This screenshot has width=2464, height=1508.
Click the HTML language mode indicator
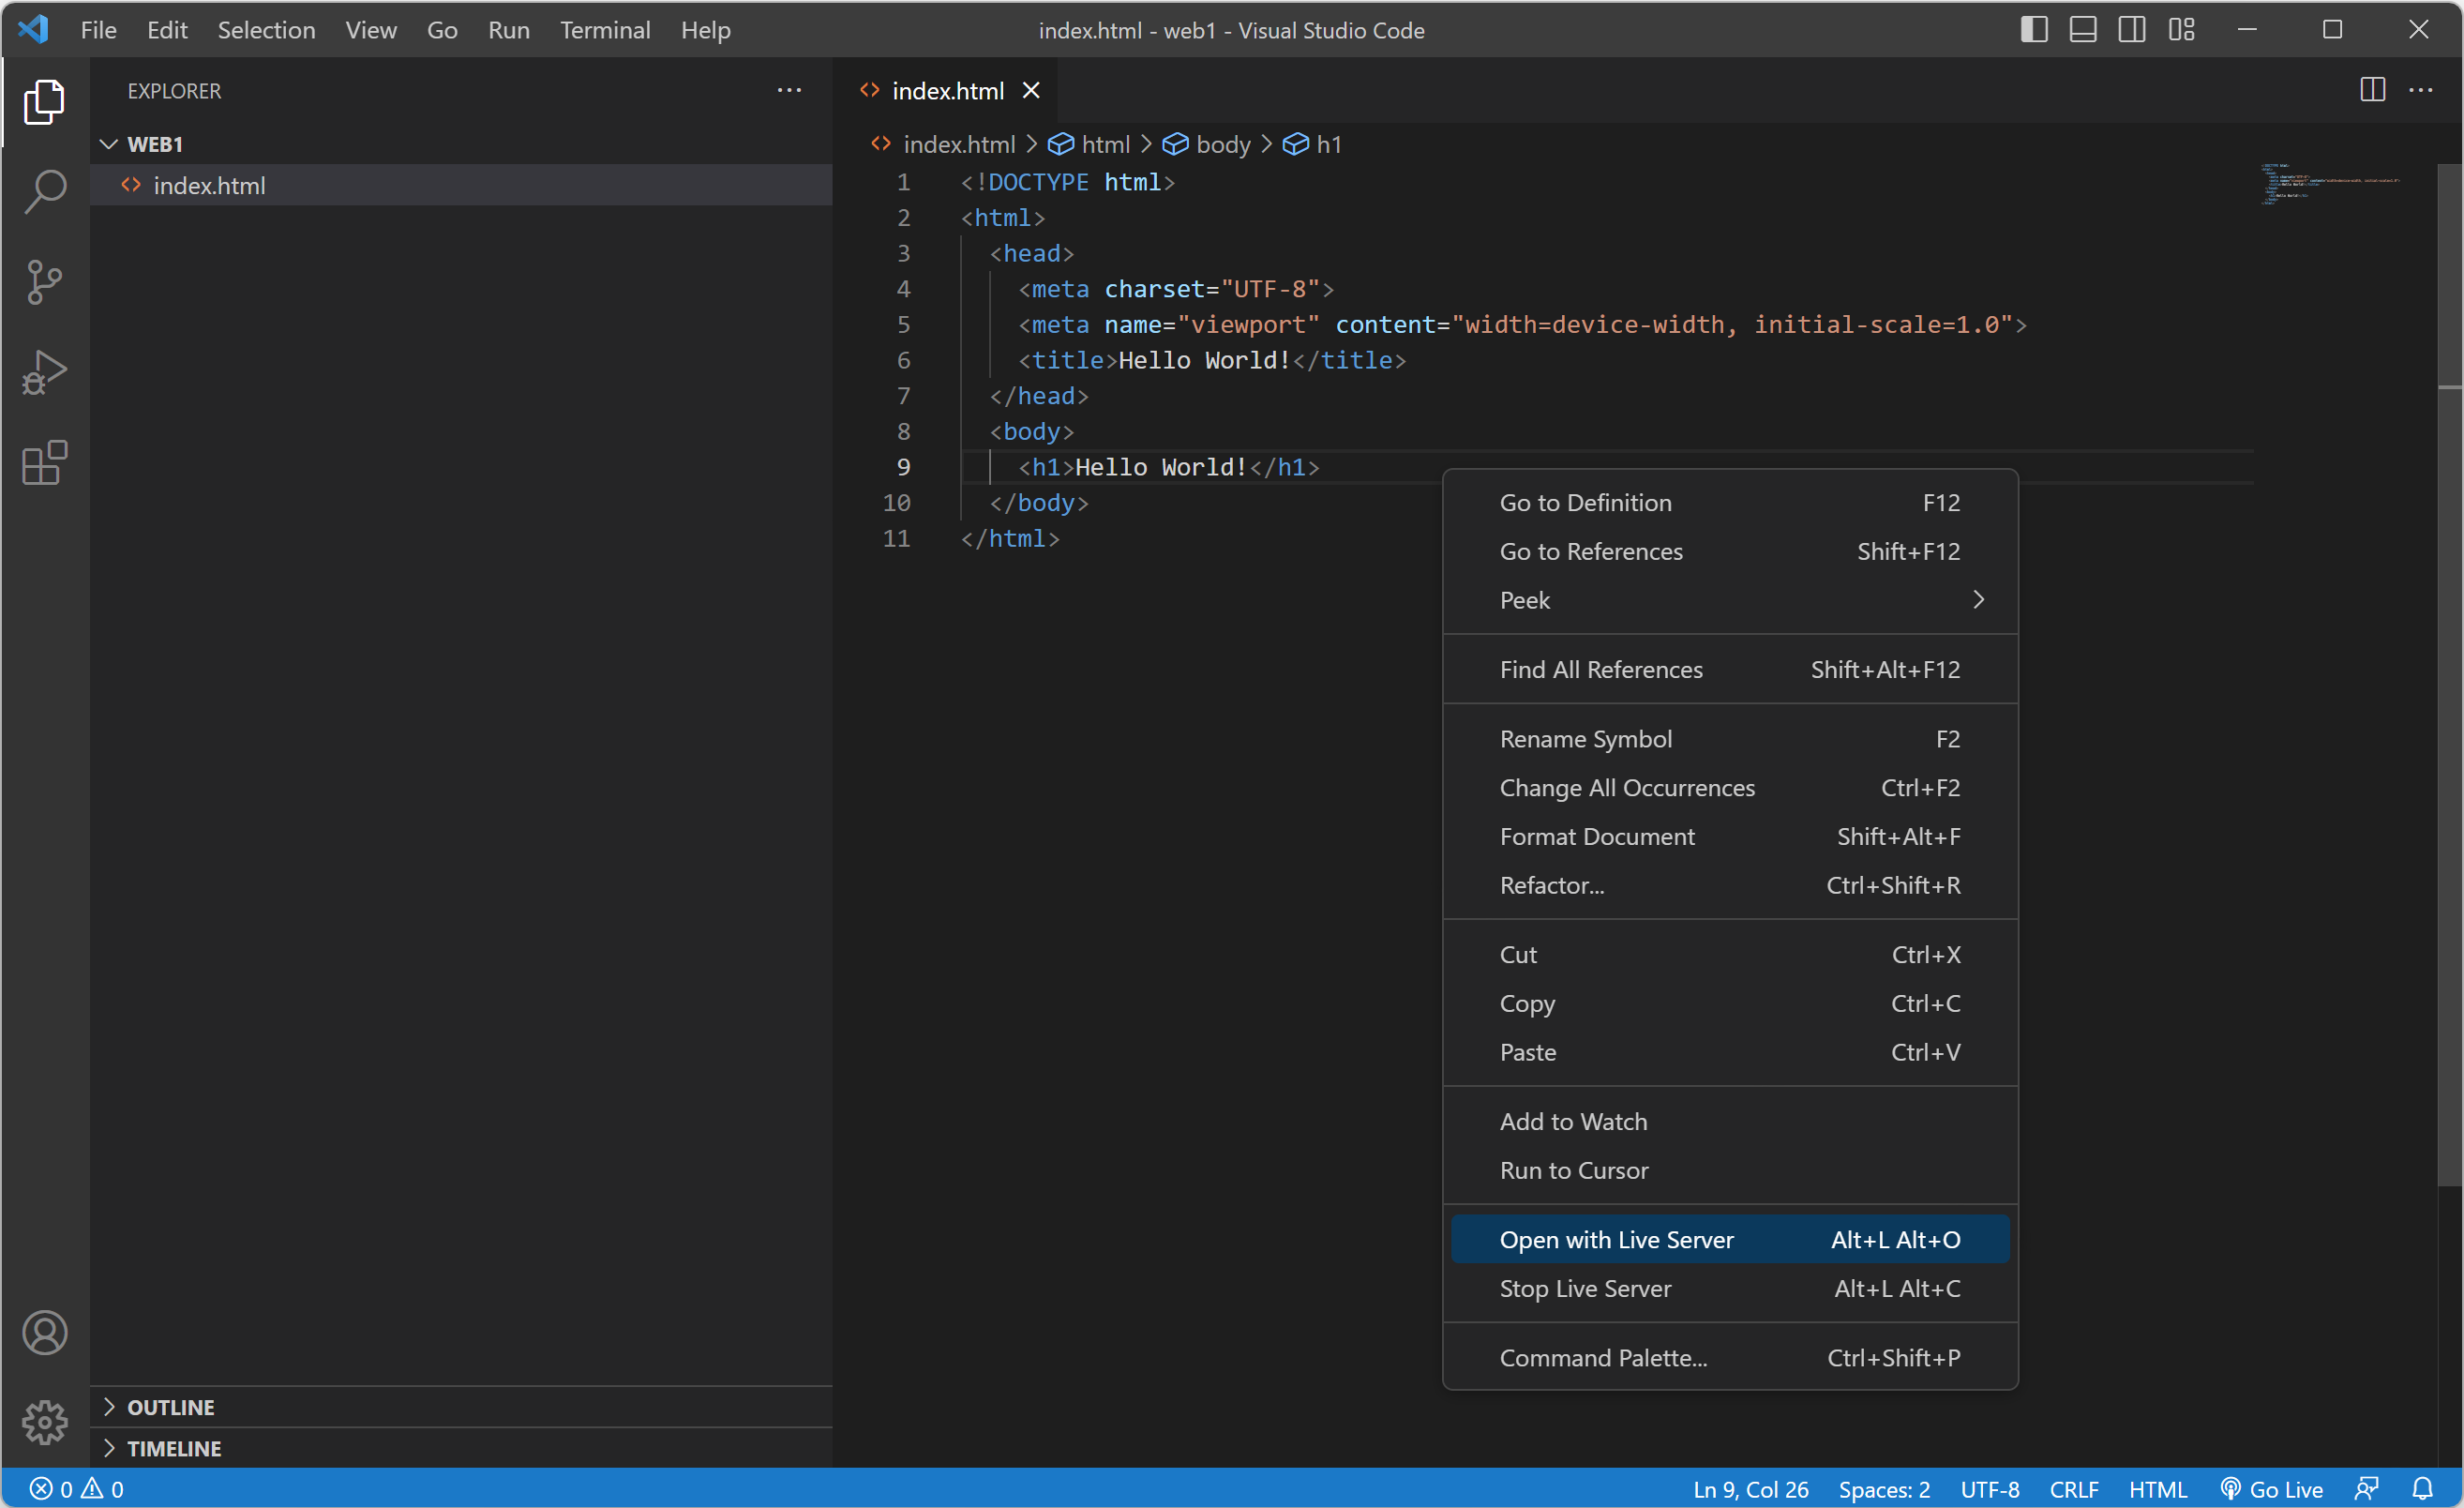click(x=2157, y=1488)
